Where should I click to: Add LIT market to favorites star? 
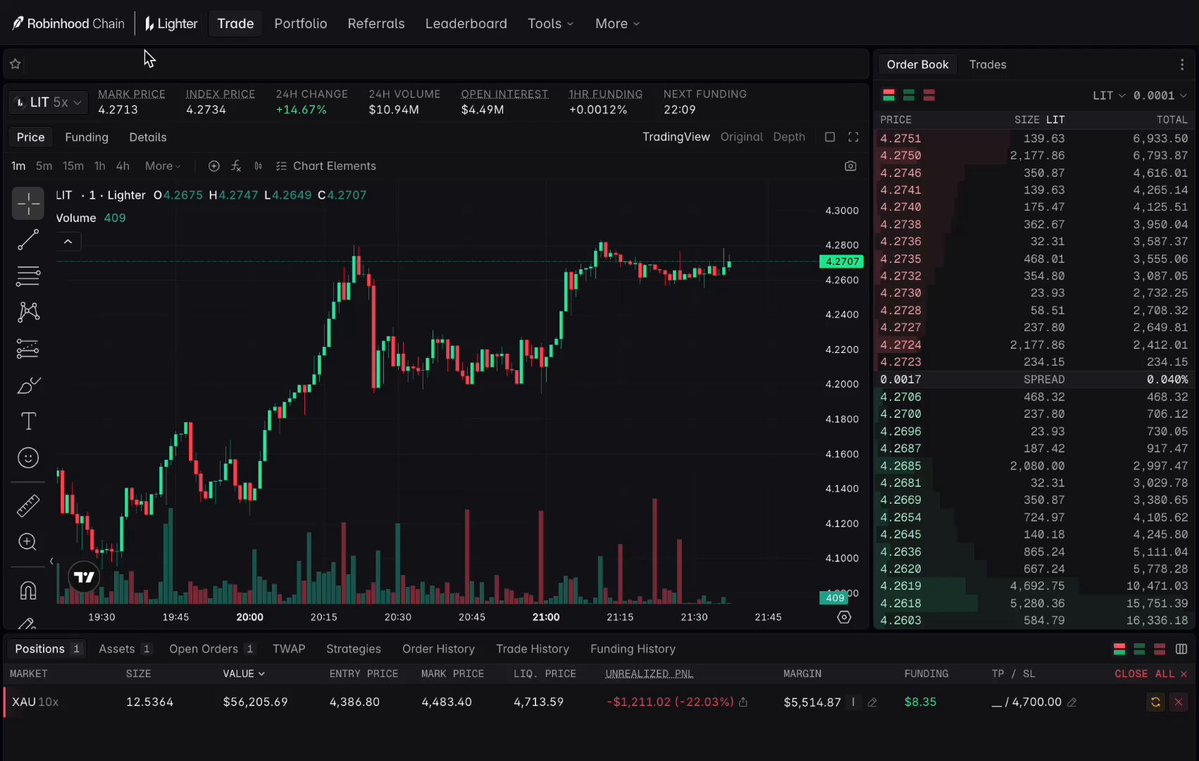coord(15,64)
